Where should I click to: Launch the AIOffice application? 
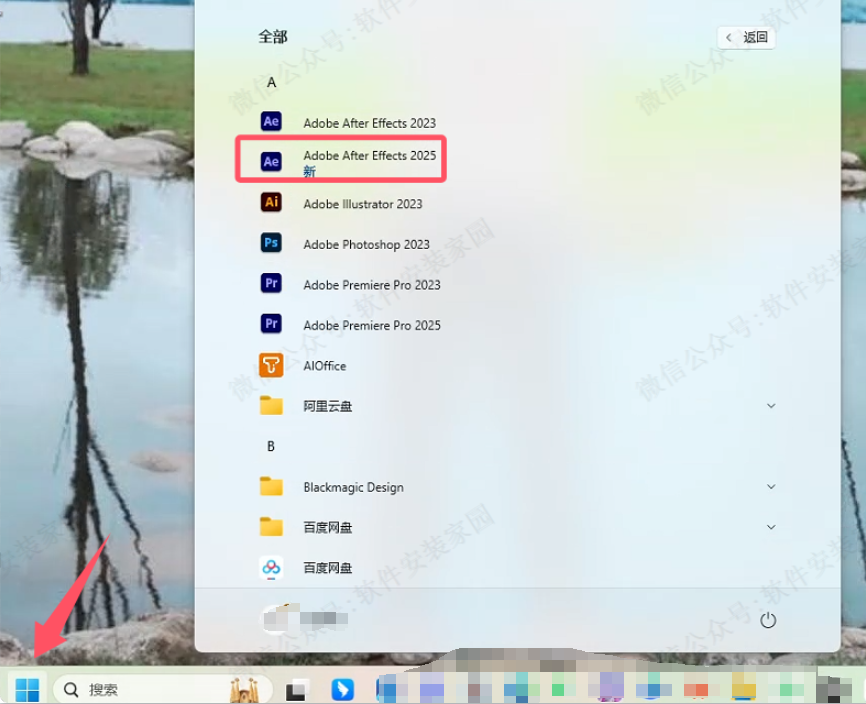(324, 365)
